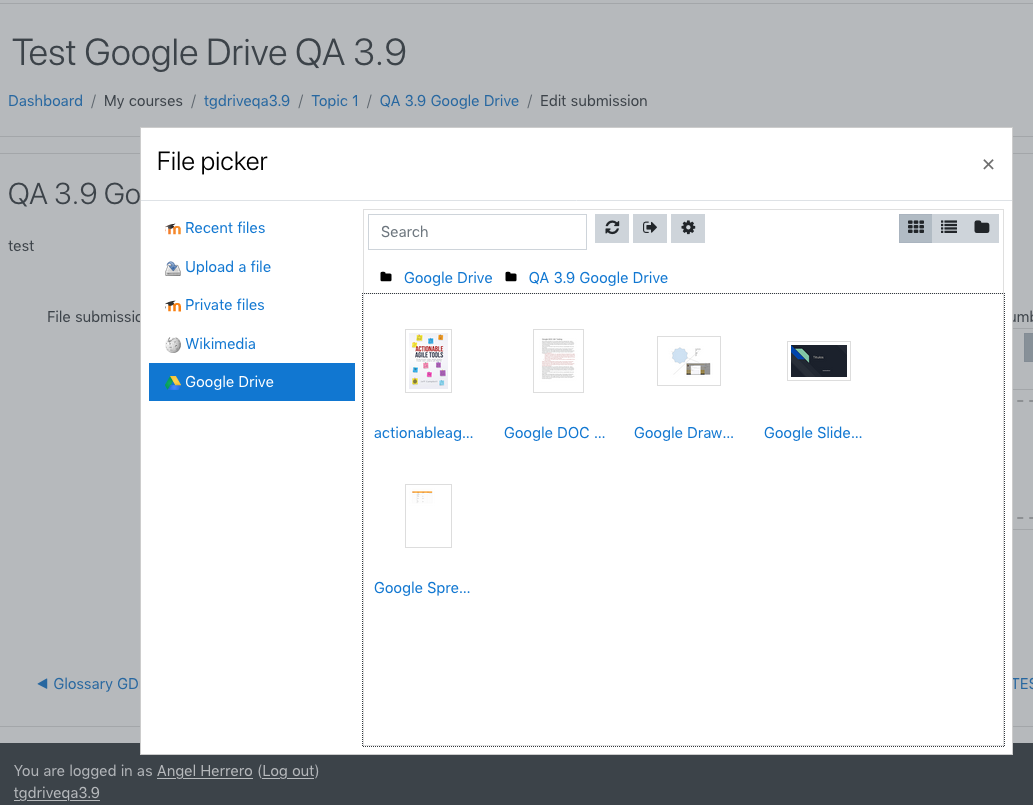Click QA 3.9 Google Drive path folder

(598, 278)
